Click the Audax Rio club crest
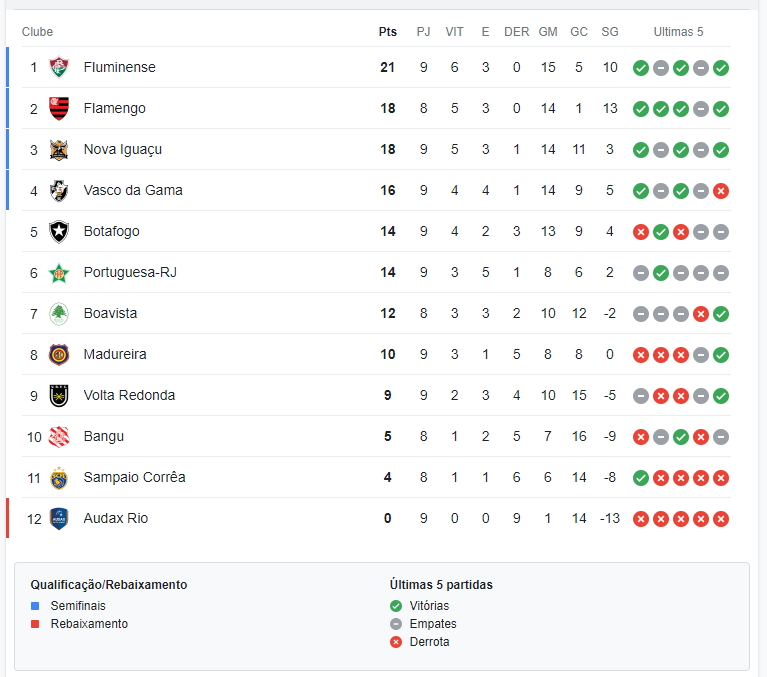 [59, 519]
